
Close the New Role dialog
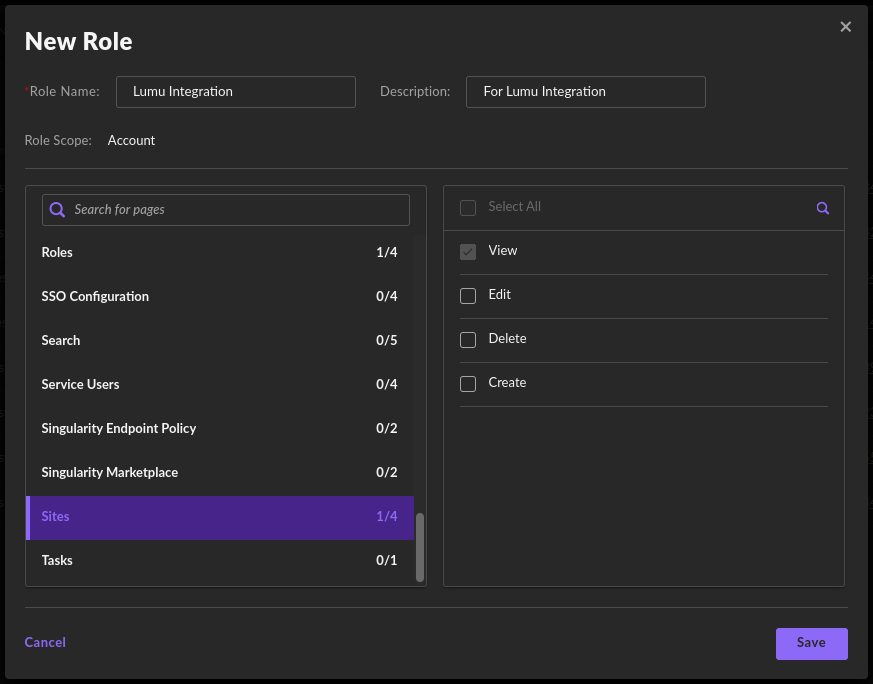846,27
